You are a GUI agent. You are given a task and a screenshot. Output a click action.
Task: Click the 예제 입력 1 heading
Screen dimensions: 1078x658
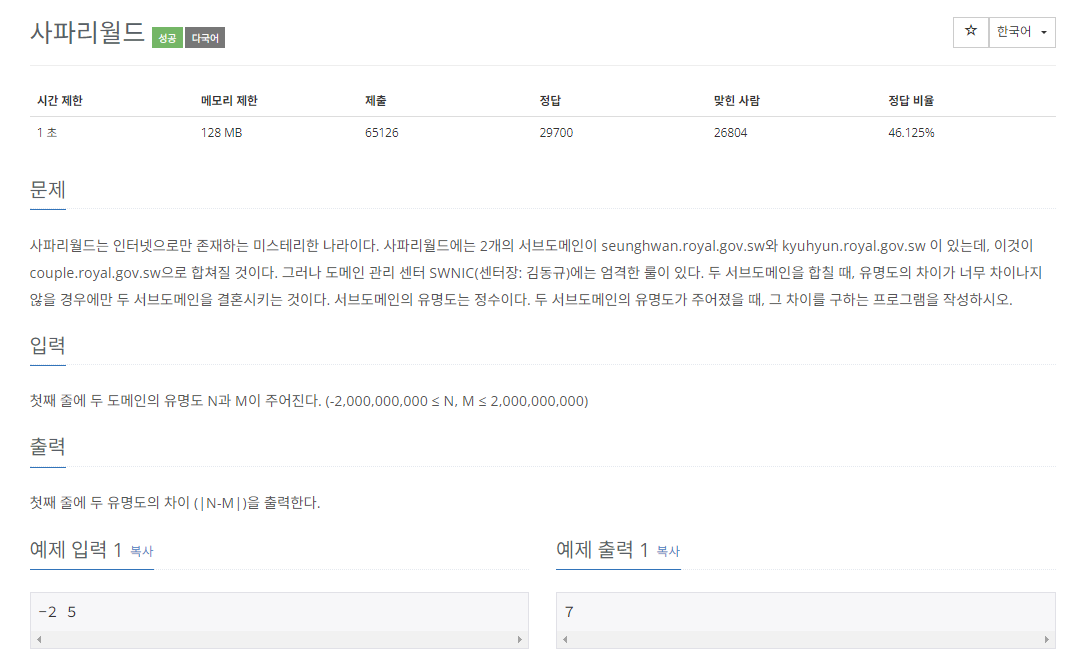(76, 549)
